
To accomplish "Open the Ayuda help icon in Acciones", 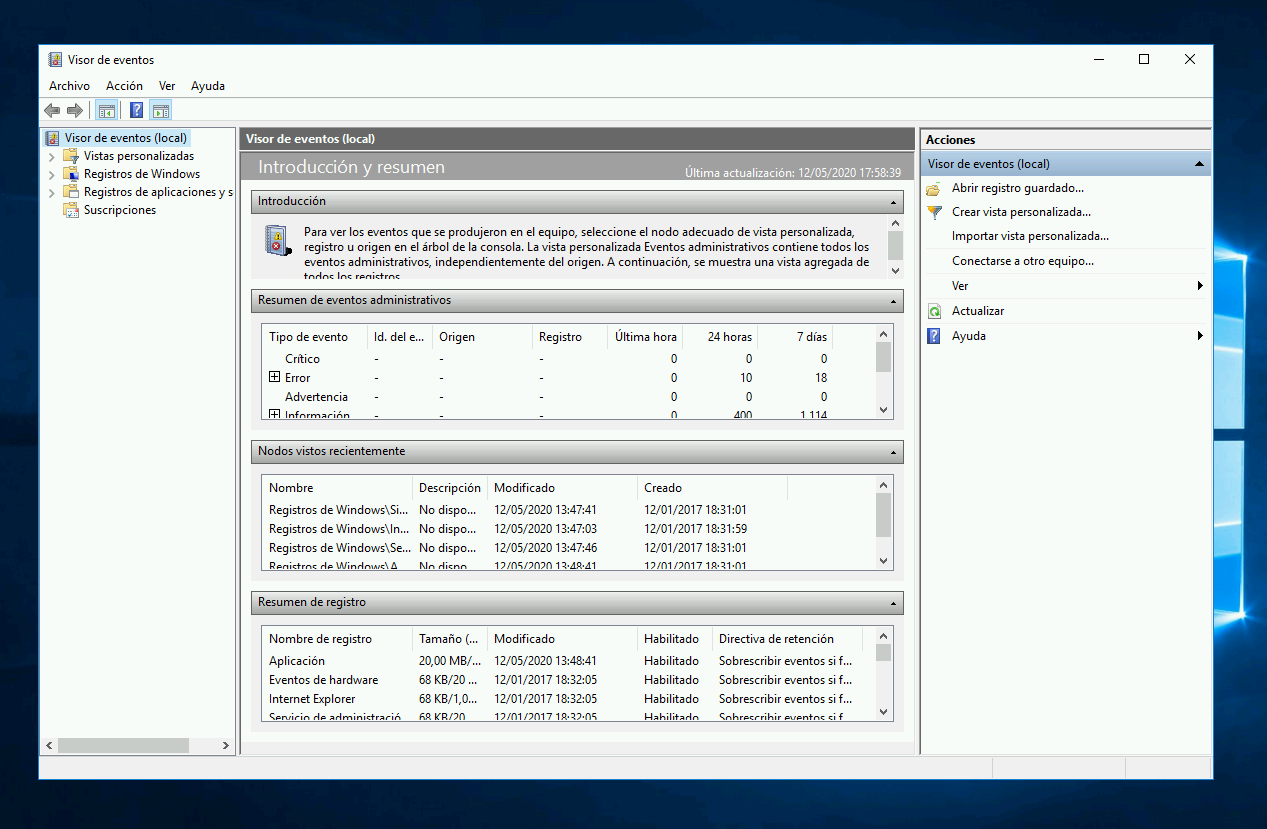I will click(x=934, y=335).
